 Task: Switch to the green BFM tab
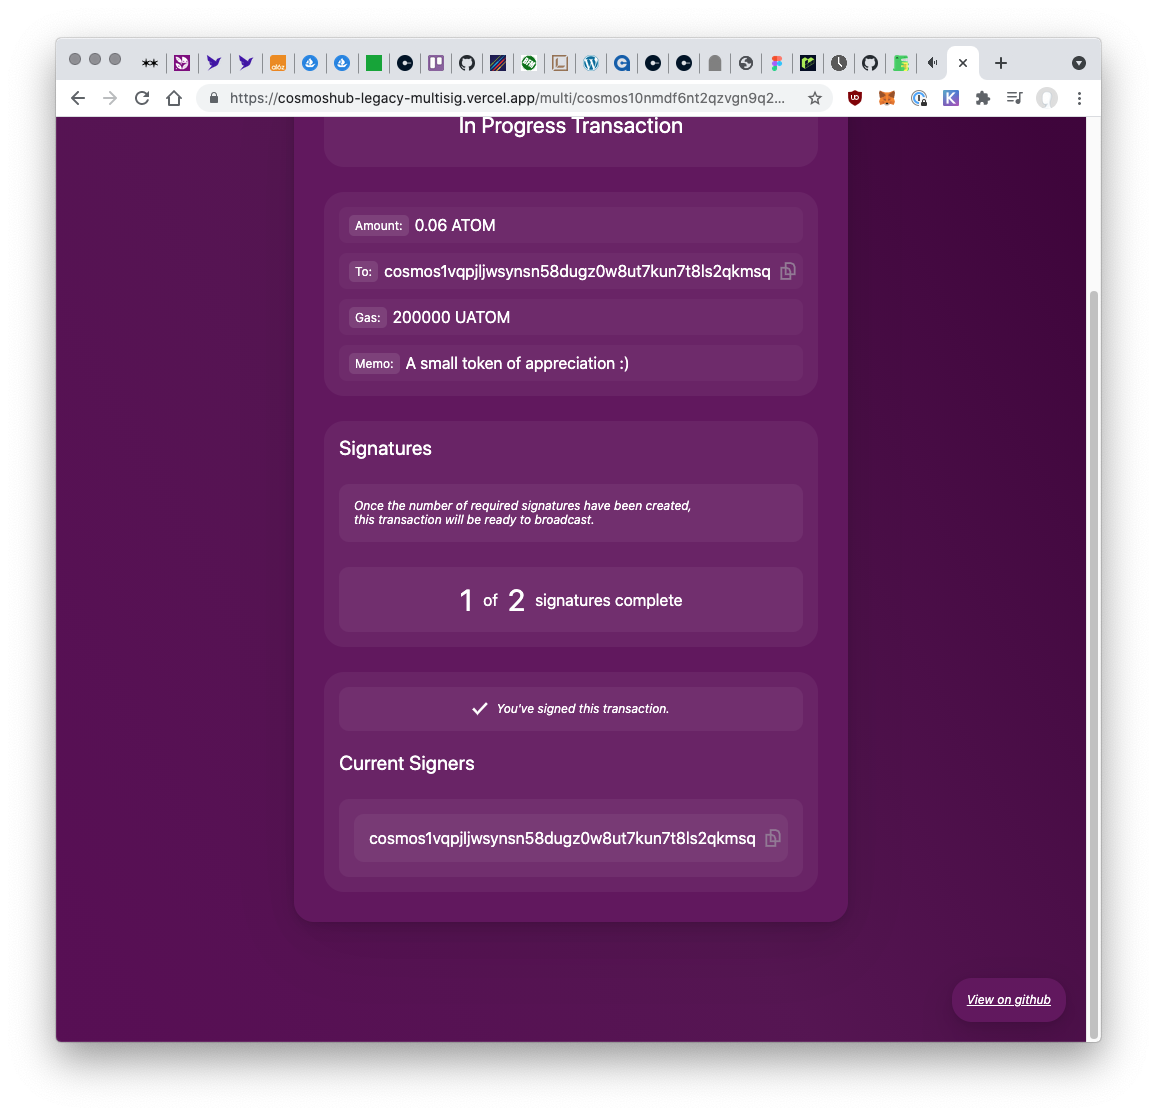pos(529,63)
